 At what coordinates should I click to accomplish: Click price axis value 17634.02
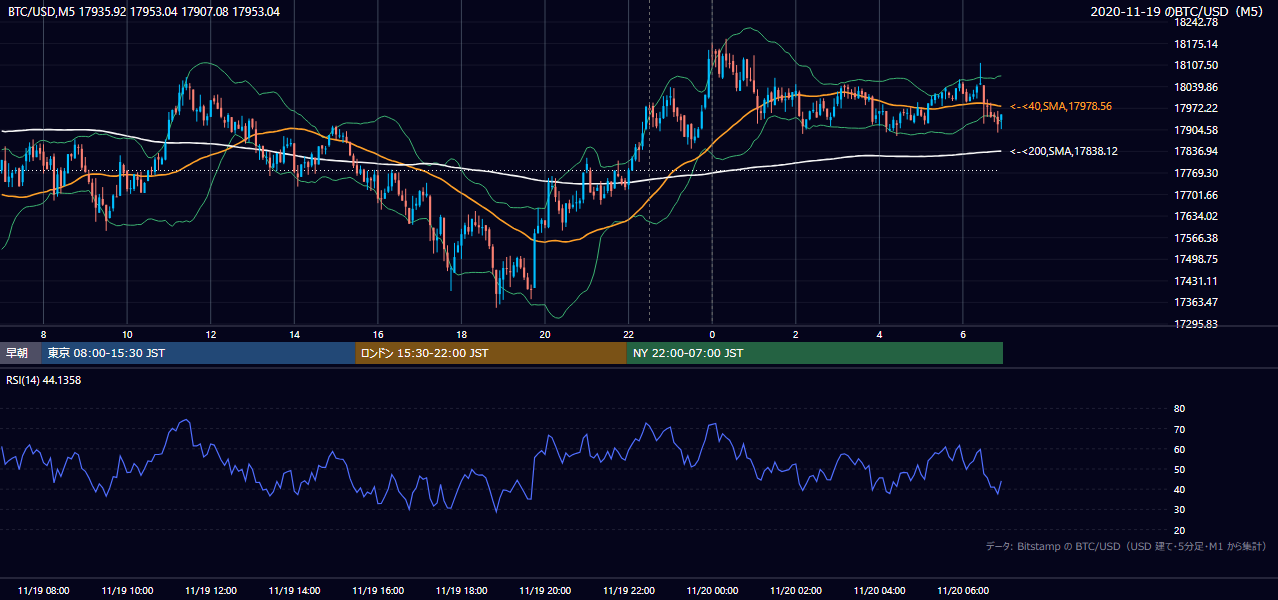tap(1196, 216)
